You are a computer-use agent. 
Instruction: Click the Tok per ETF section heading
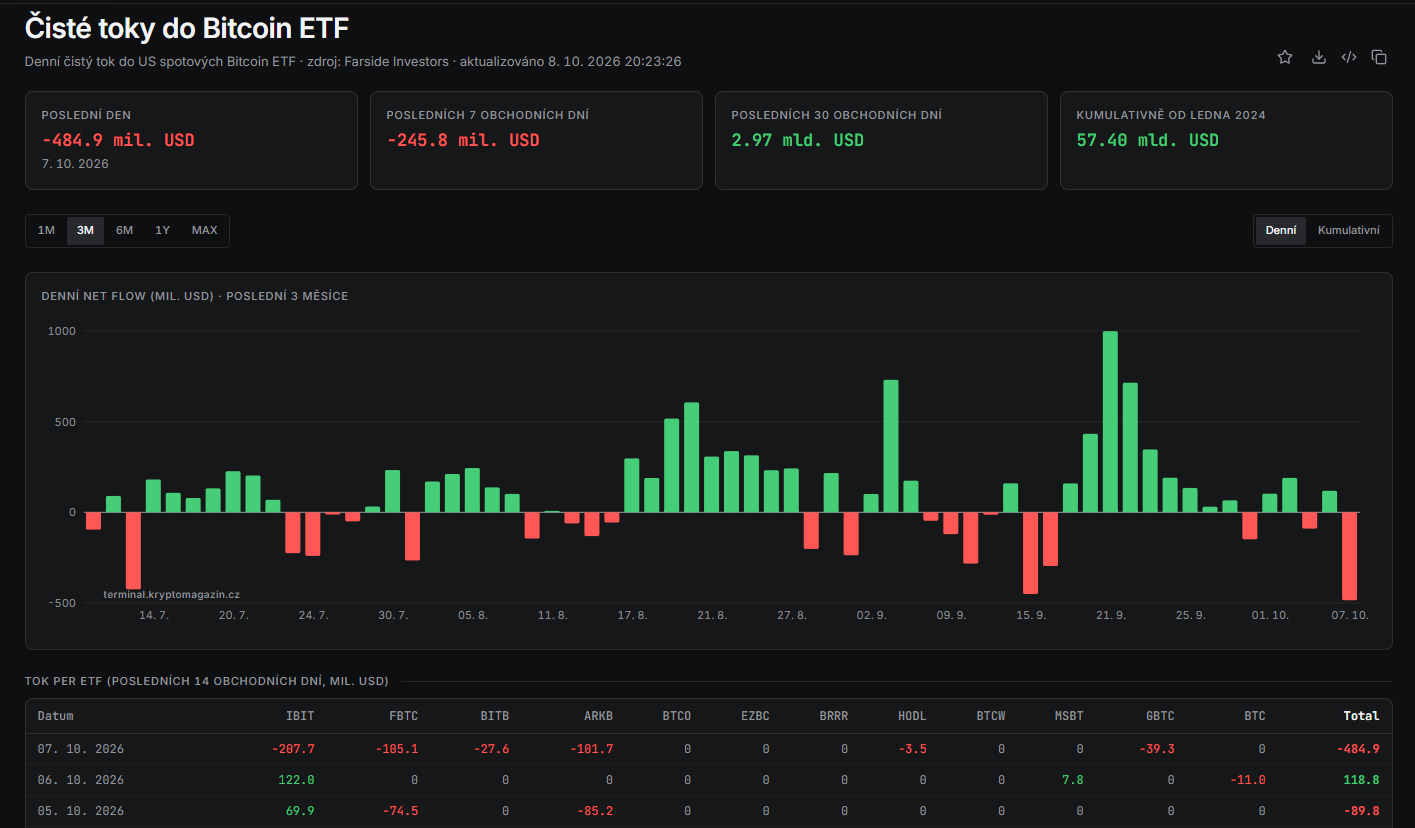[x=207, y=681]
